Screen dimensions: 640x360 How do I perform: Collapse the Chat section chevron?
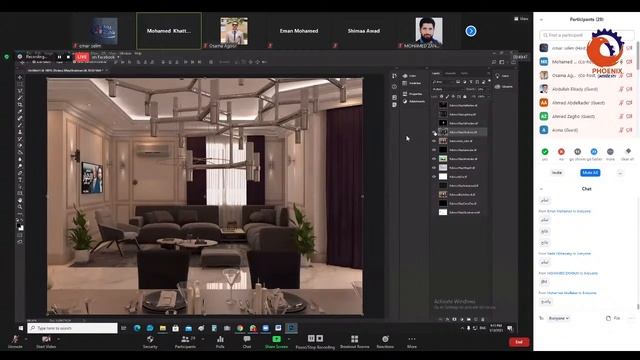[x=541, y=189]
